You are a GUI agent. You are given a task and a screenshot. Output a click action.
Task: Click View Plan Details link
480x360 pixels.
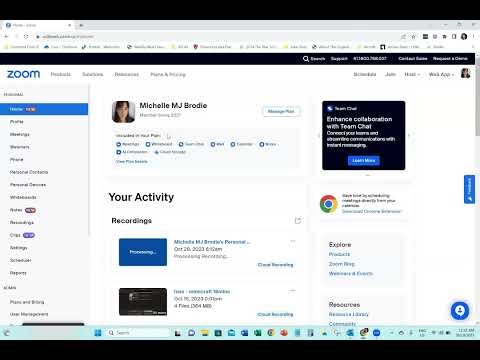point(132,161)
